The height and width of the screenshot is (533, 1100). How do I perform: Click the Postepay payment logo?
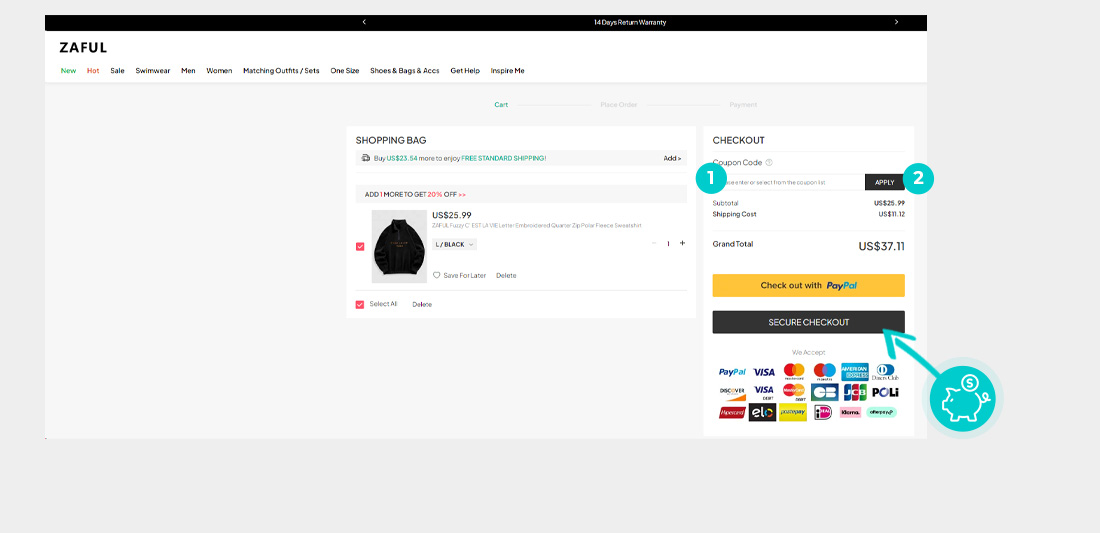pos(793,412)
